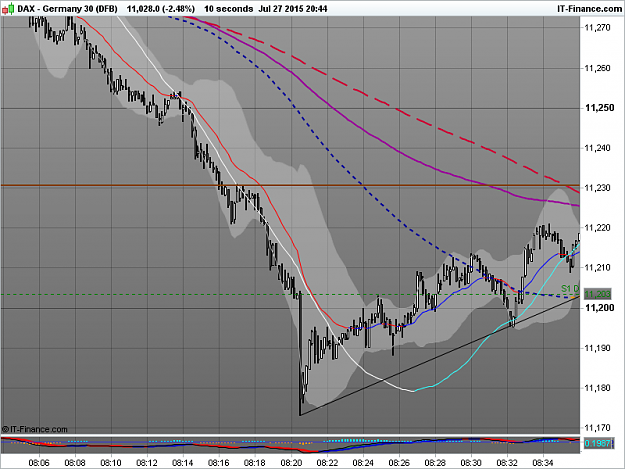Viewport: 625px width, 469px height.
Task: Click the 08:14 time axis label
Action: point(183,463)
